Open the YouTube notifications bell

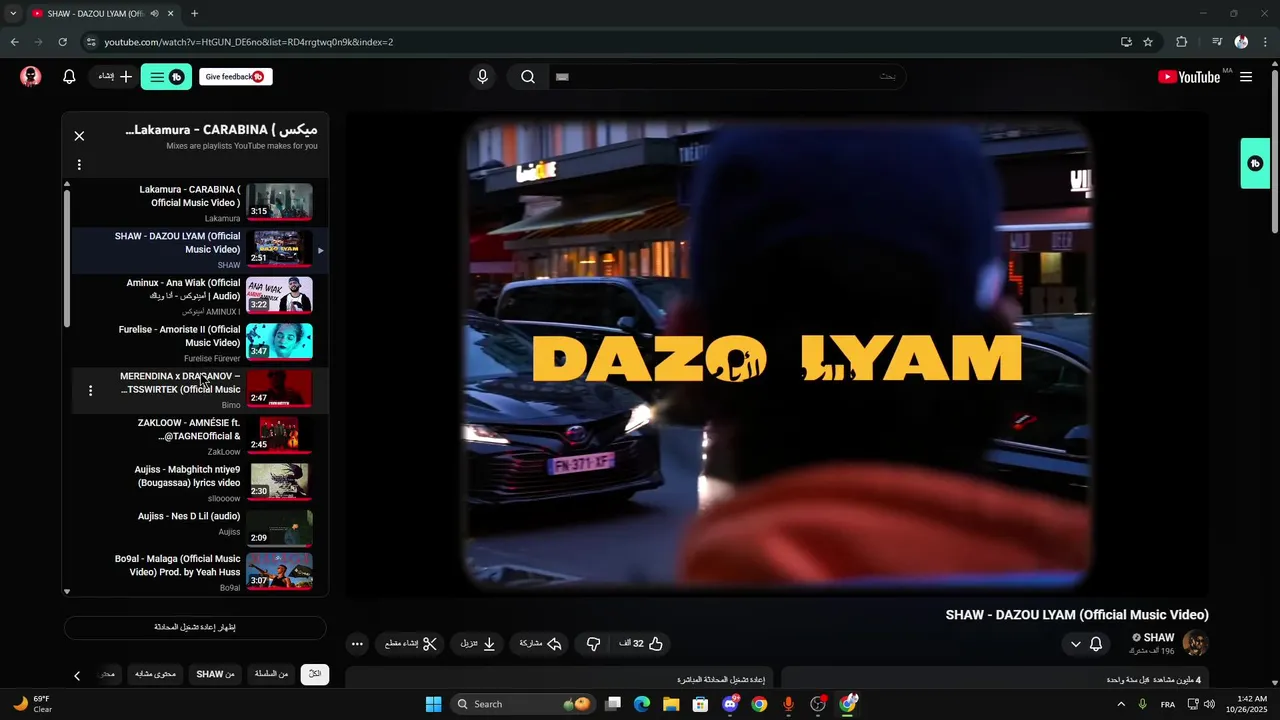click(x=69, y=77)
